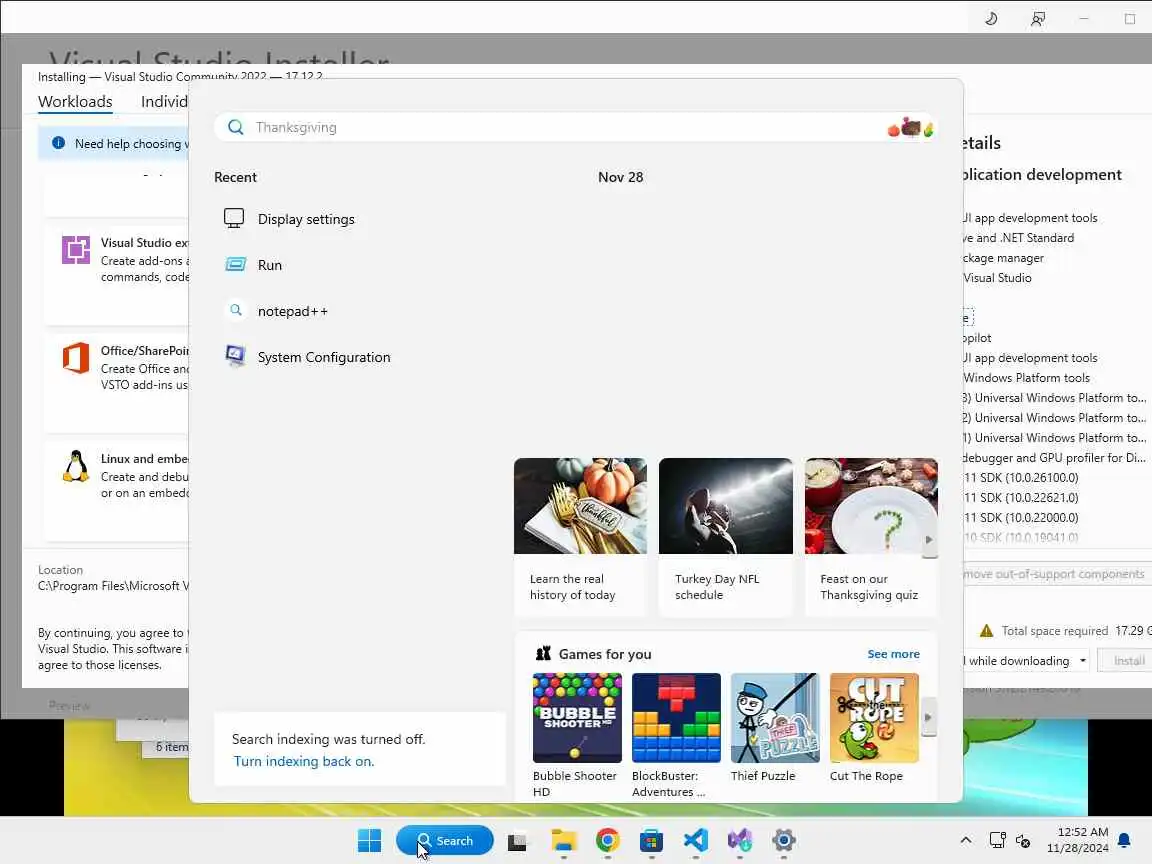Viewport: 1152px width, 864px height.
Task: Click Remove out-of-support components button
Action: click(1055, 574)
